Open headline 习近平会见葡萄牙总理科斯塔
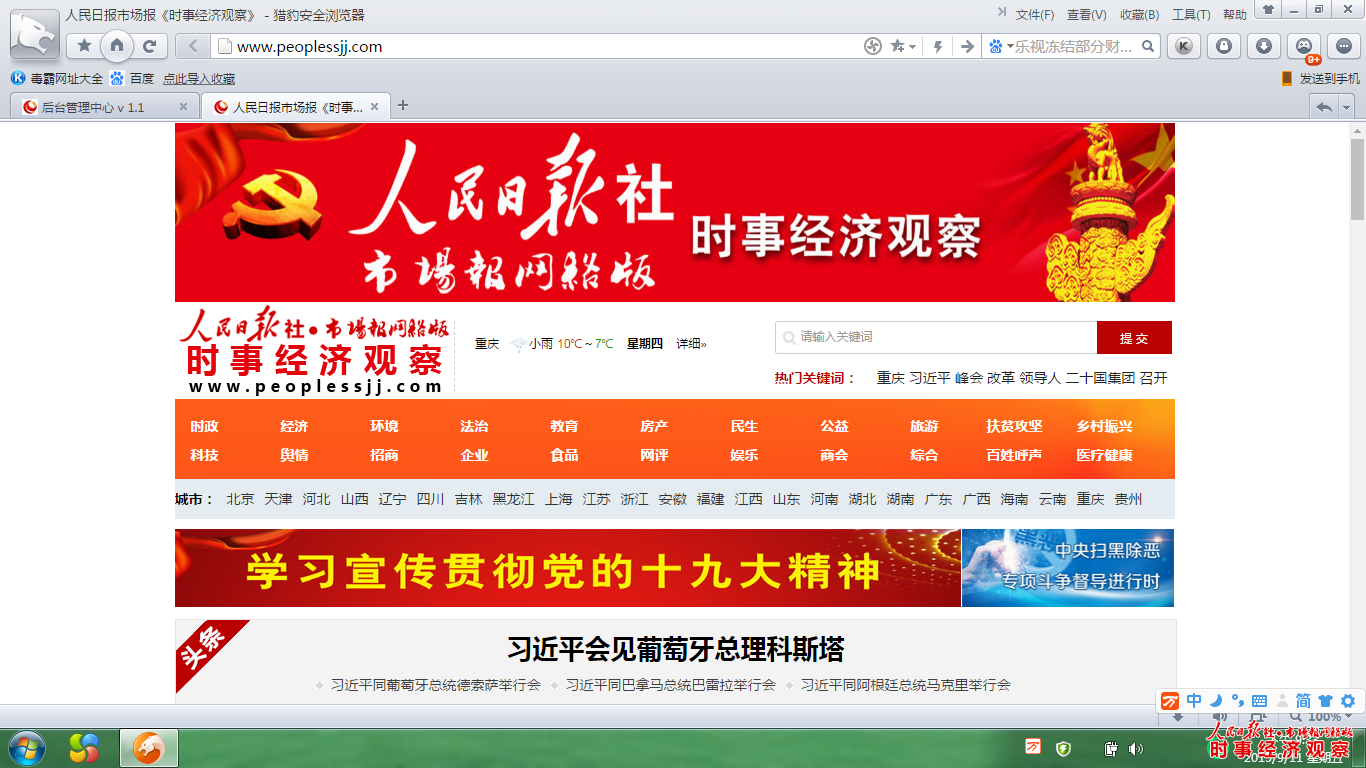The height and width of the screenshot is (768, 1366). click(676, 650)
